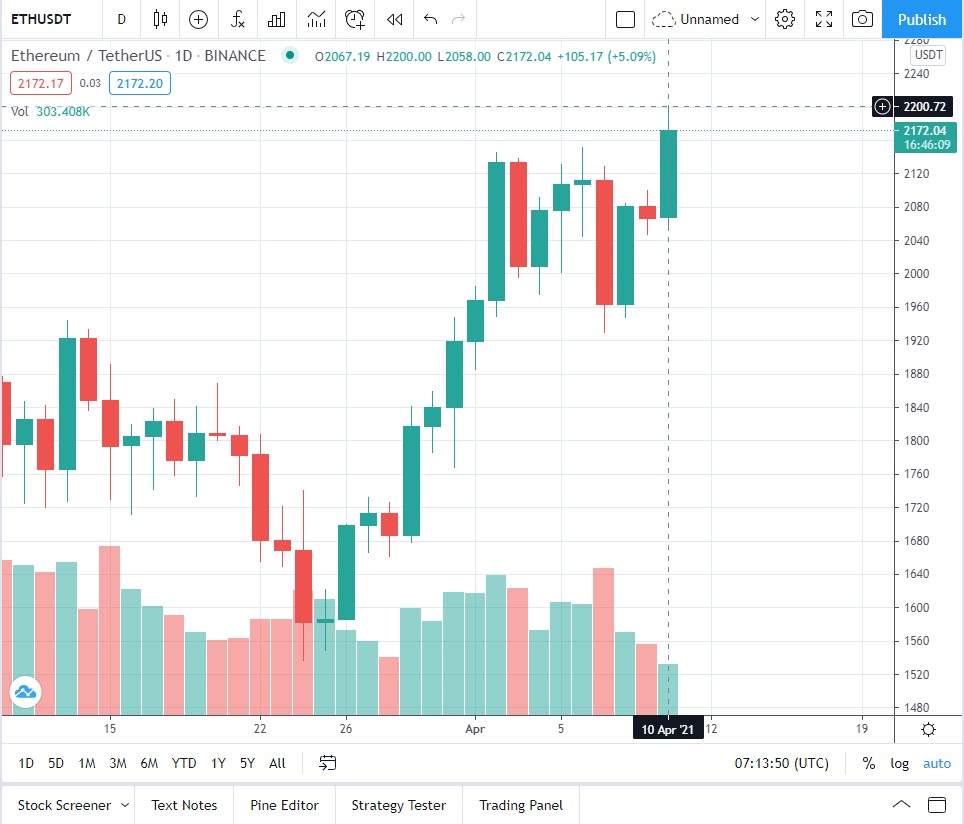Open chart settings with the gear icon
964x824 pixels.
tap(785, 19)
